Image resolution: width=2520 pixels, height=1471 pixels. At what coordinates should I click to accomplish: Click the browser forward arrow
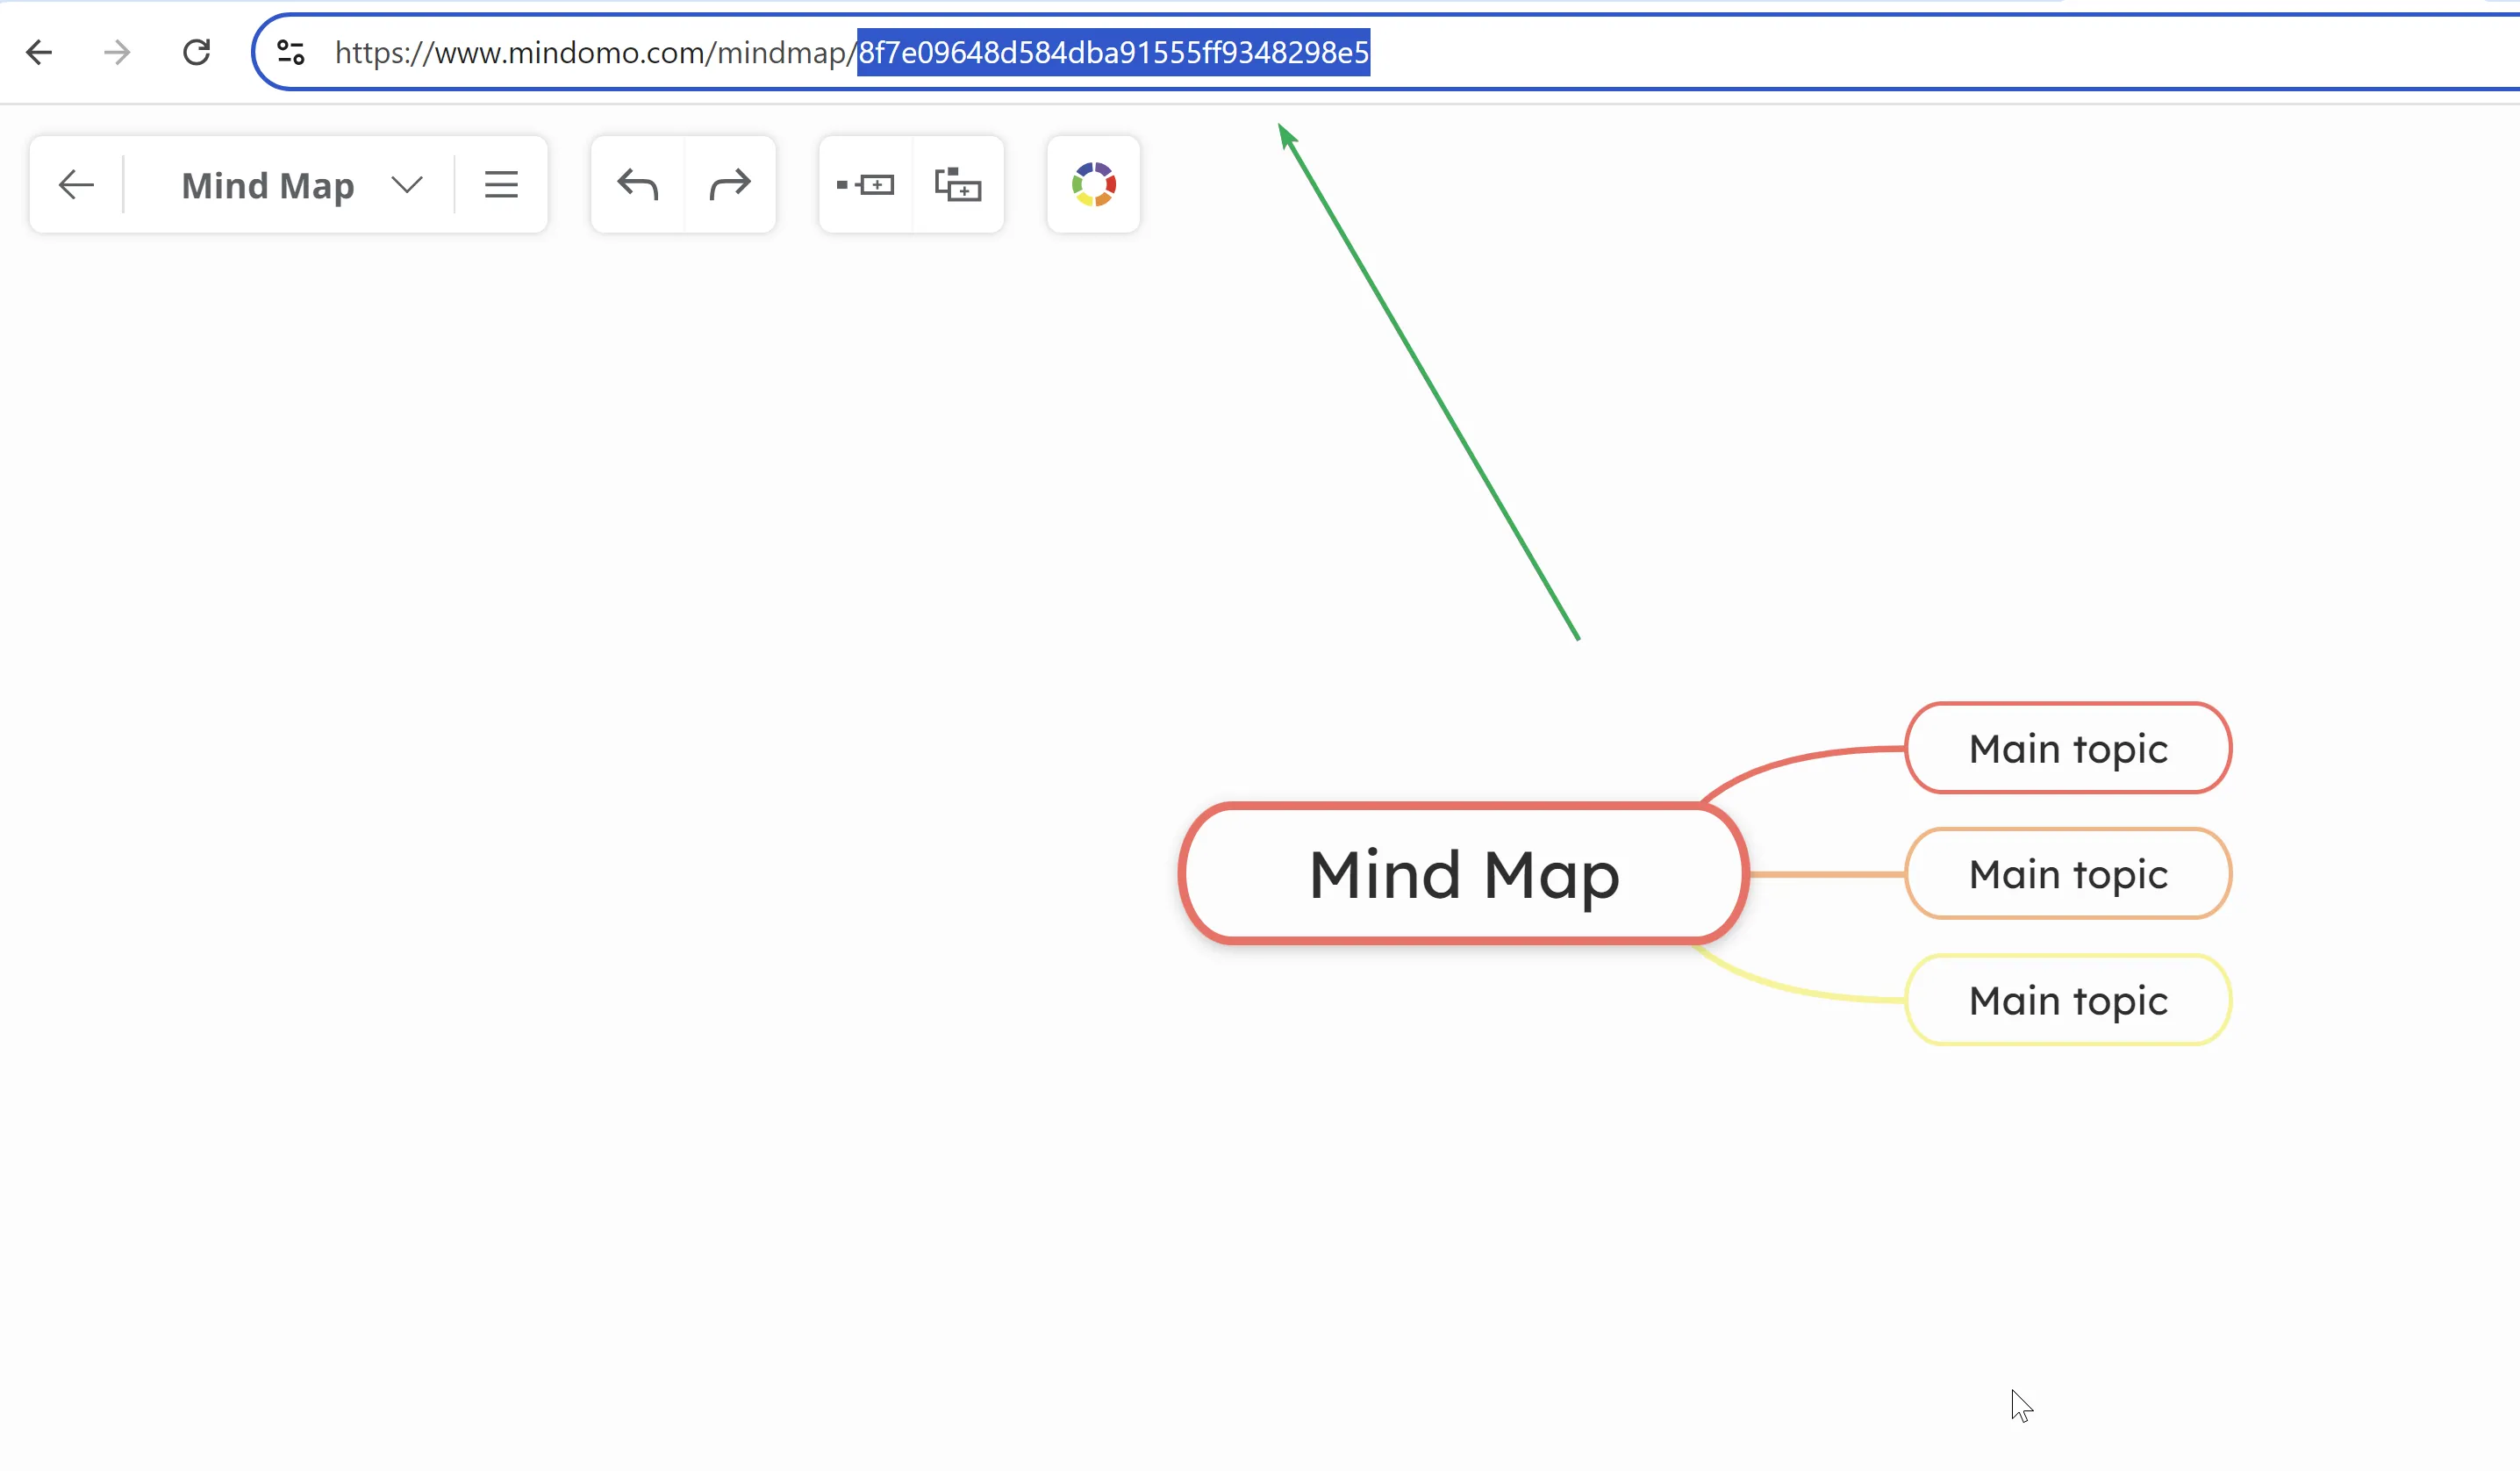[x=117, y=52]
